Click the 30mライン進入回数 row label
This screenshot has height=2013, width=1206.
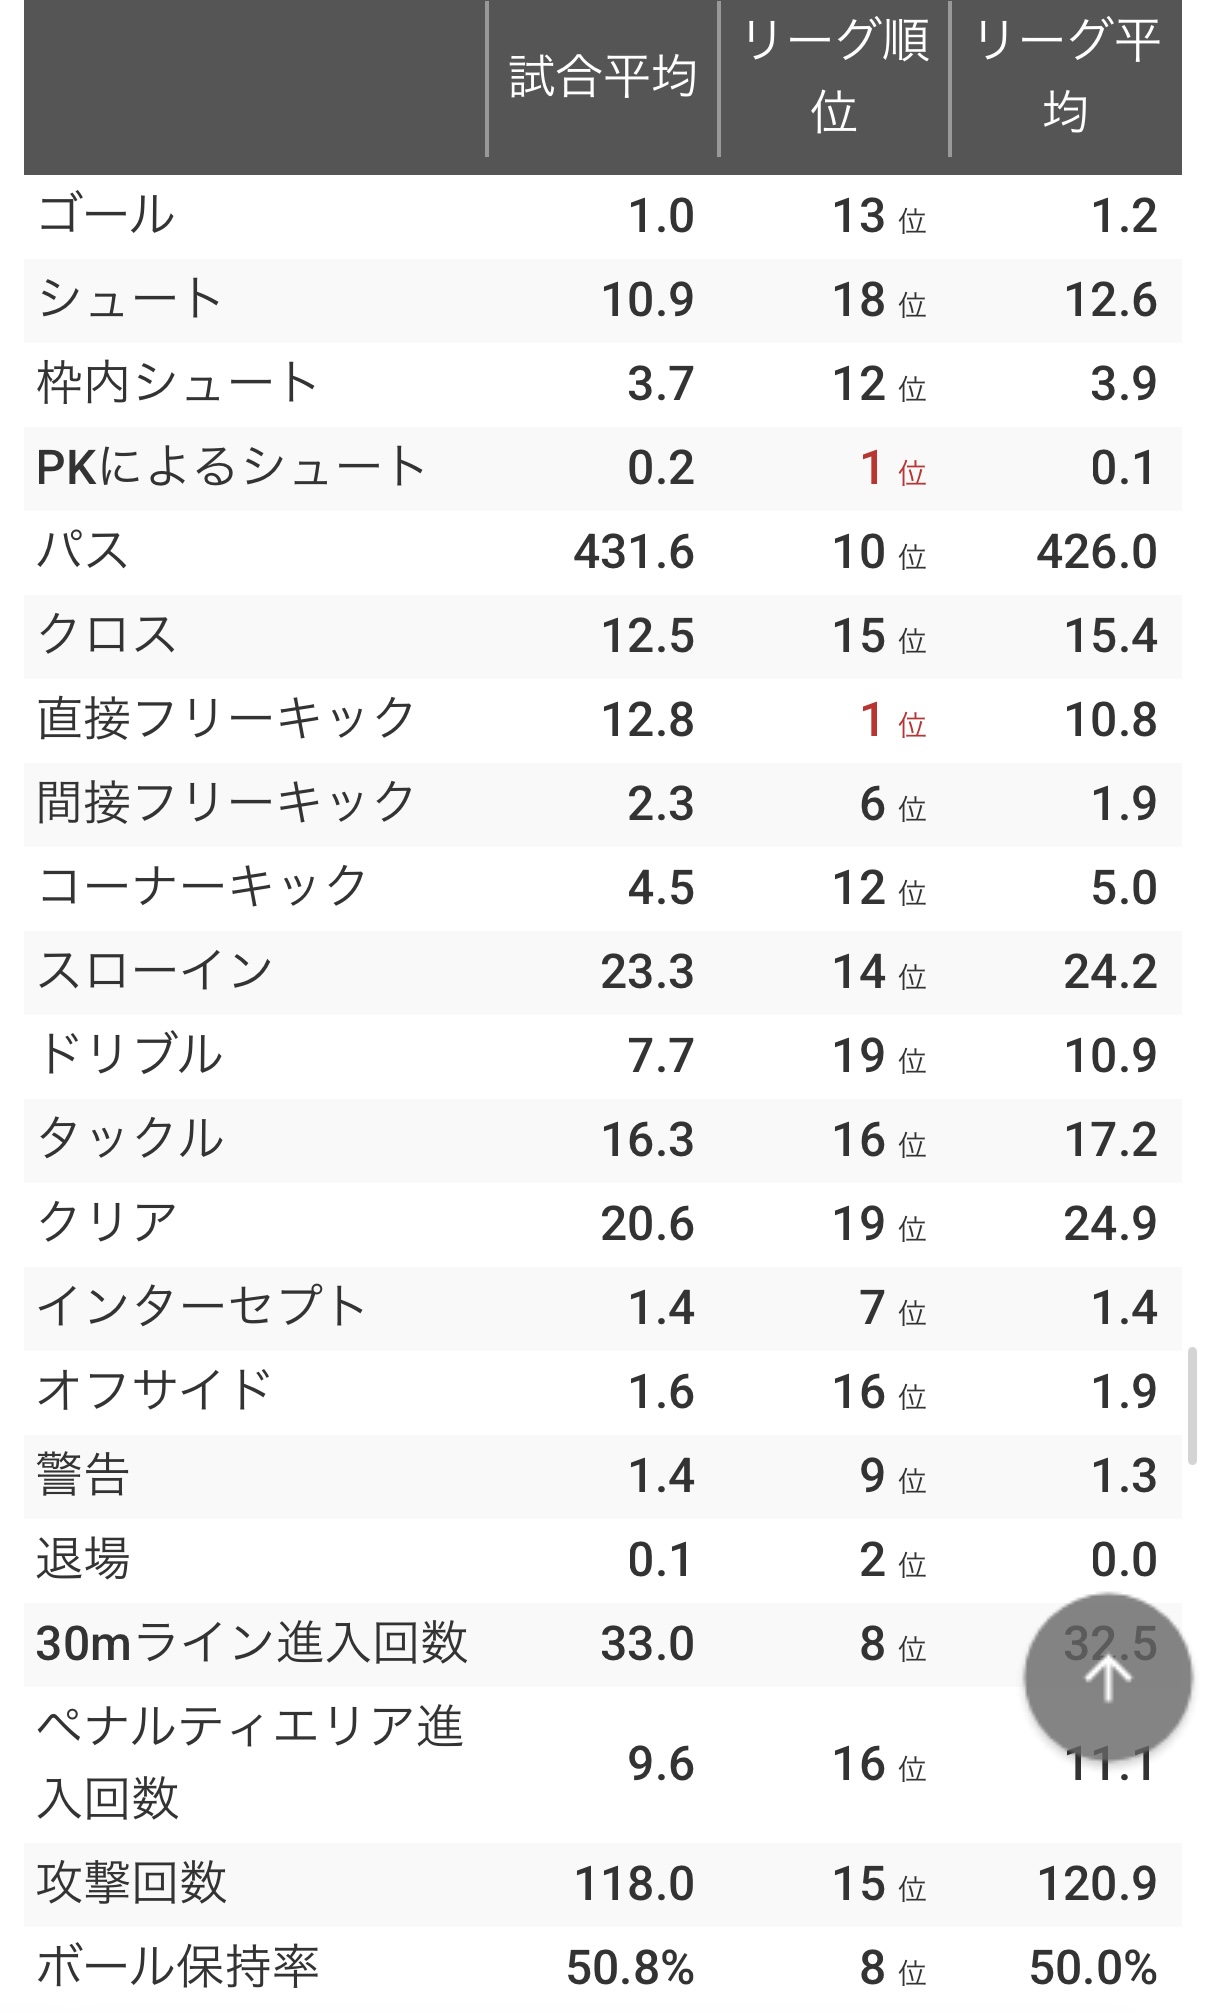[x=252, y=1644]
